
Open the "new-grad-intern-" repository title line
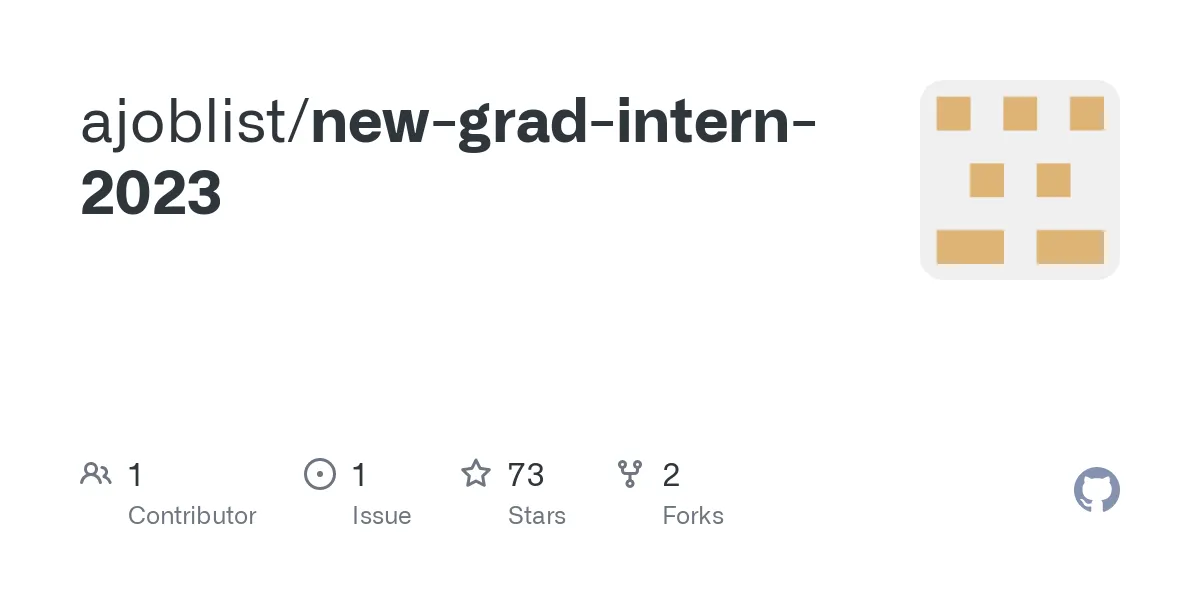[563, 123]
